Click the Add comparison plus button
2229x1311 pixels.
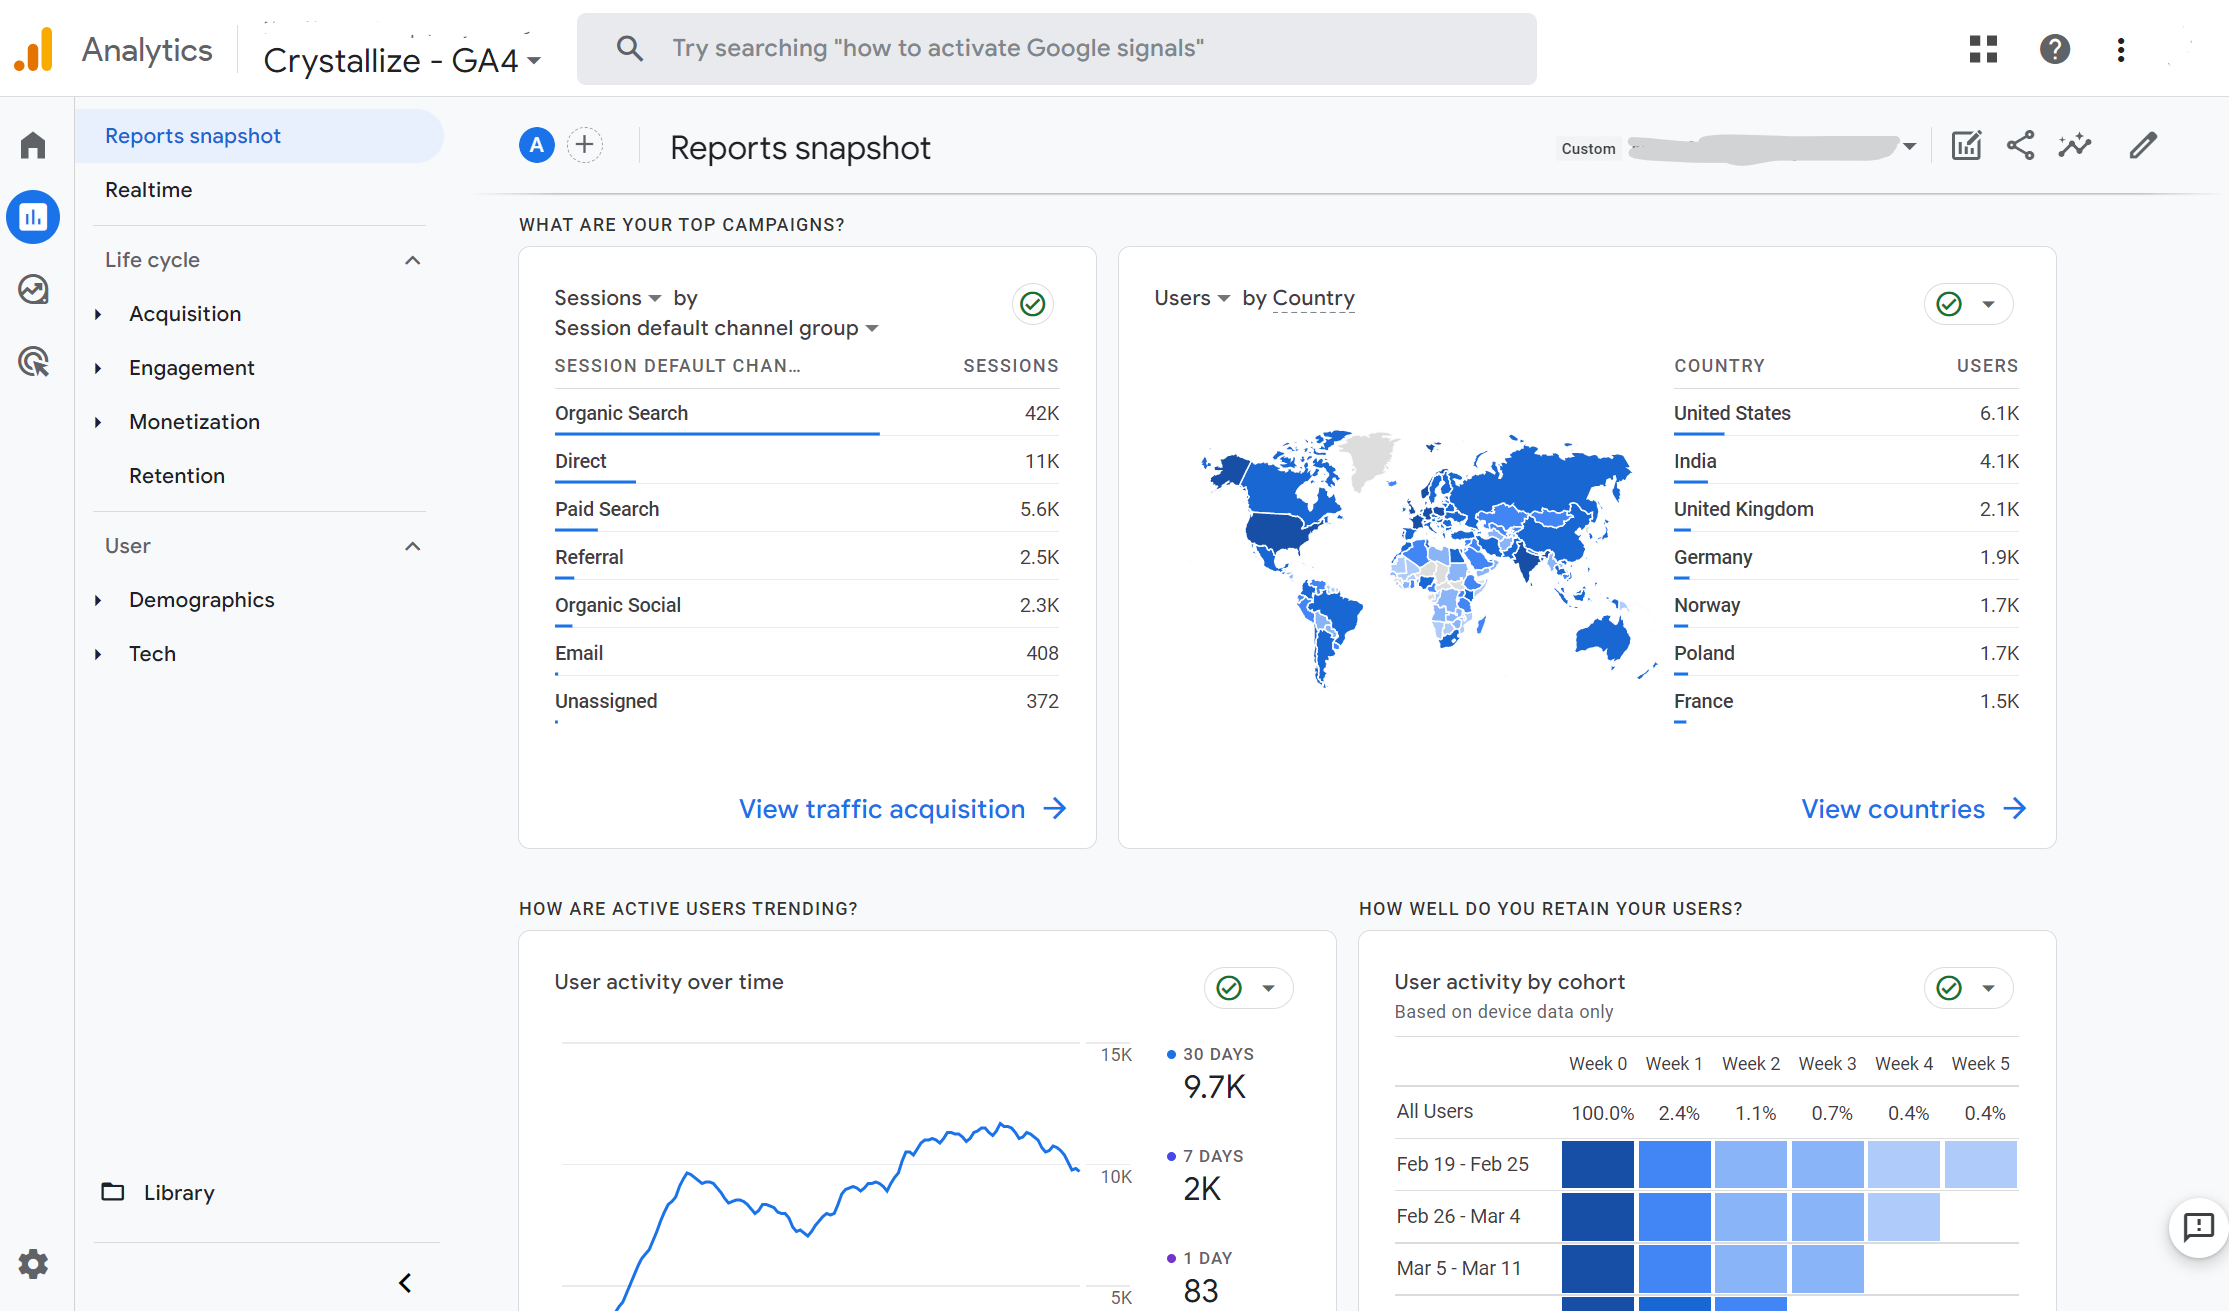click(x=585, y=146)
